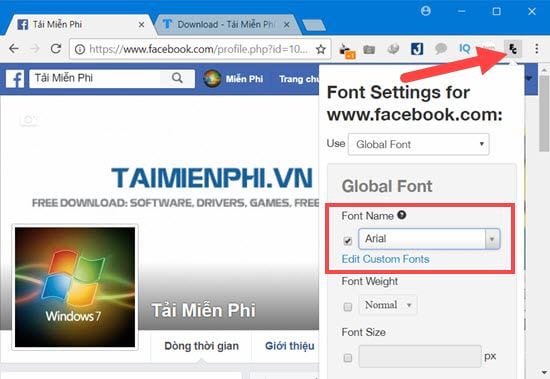Click the Chrome profile avatar icon
This screenshot has height=379, width=550.
426,11
